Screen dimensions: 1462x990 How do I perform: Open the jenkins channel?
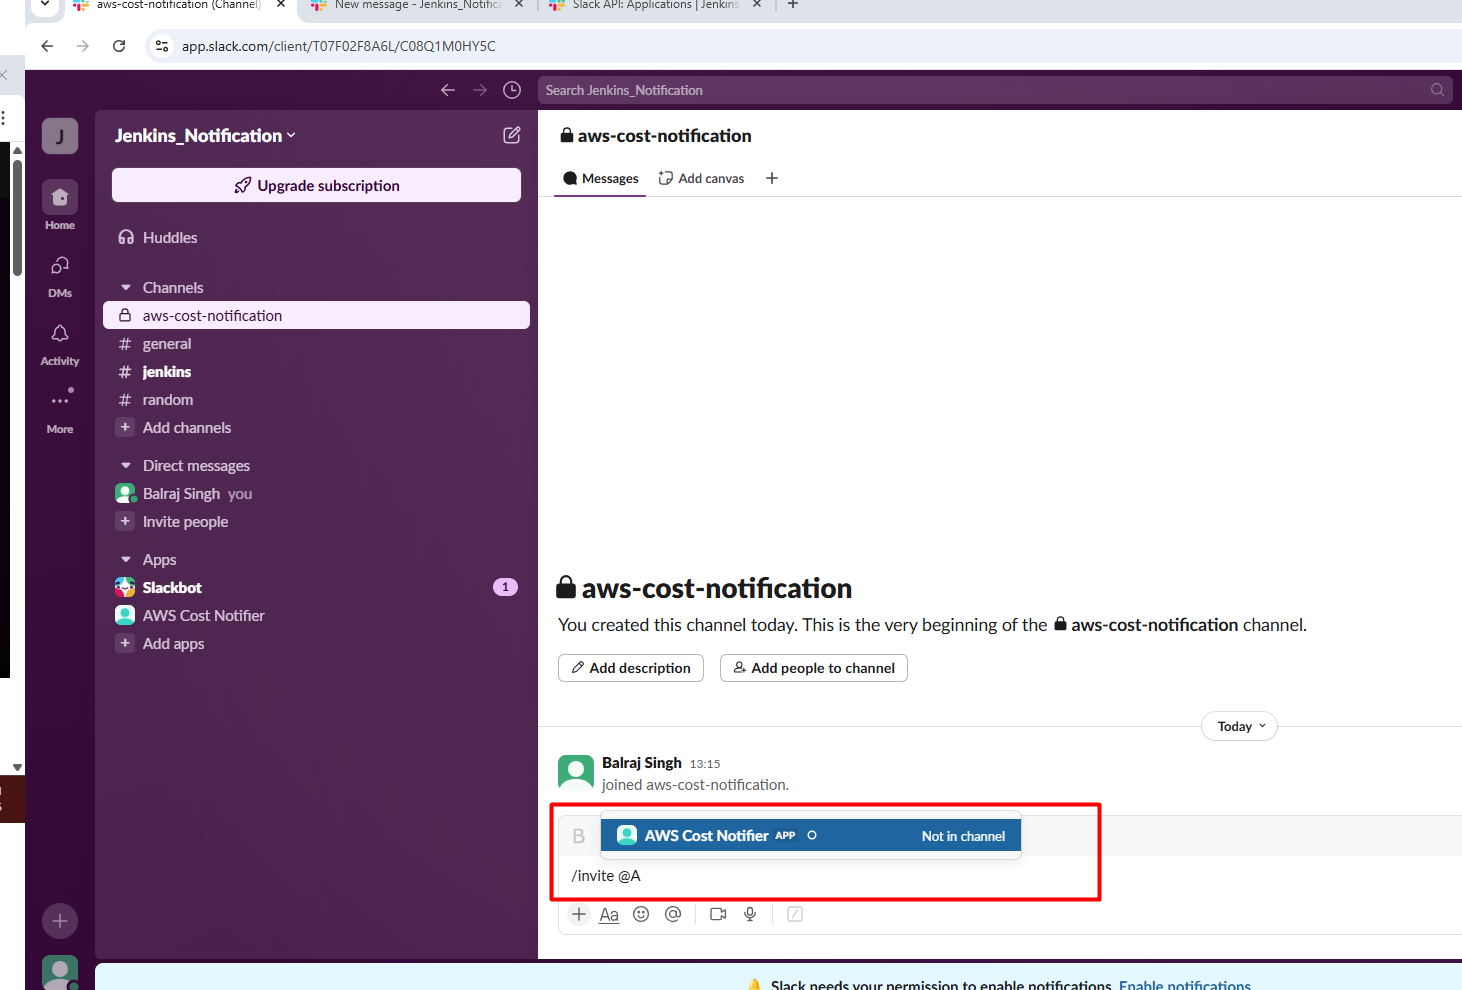(x=316, y=372)
